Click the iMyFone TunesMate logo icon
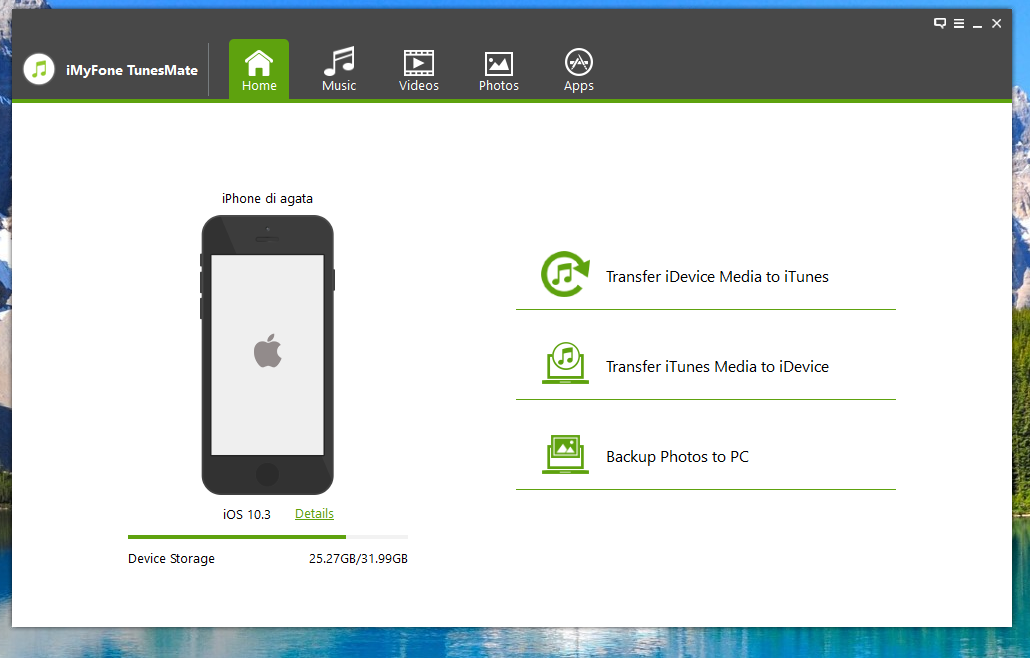The image size is (1030, 658). pos(39,69)
